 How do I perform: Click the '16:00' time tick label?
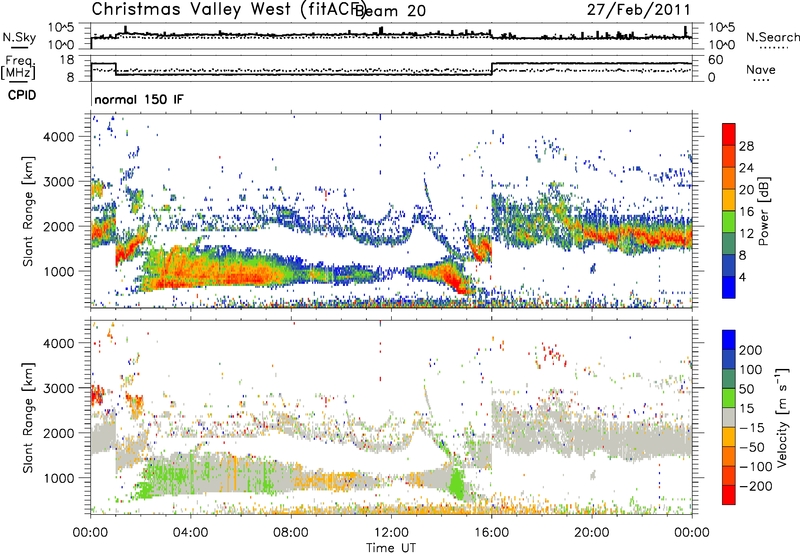[491, 533]
